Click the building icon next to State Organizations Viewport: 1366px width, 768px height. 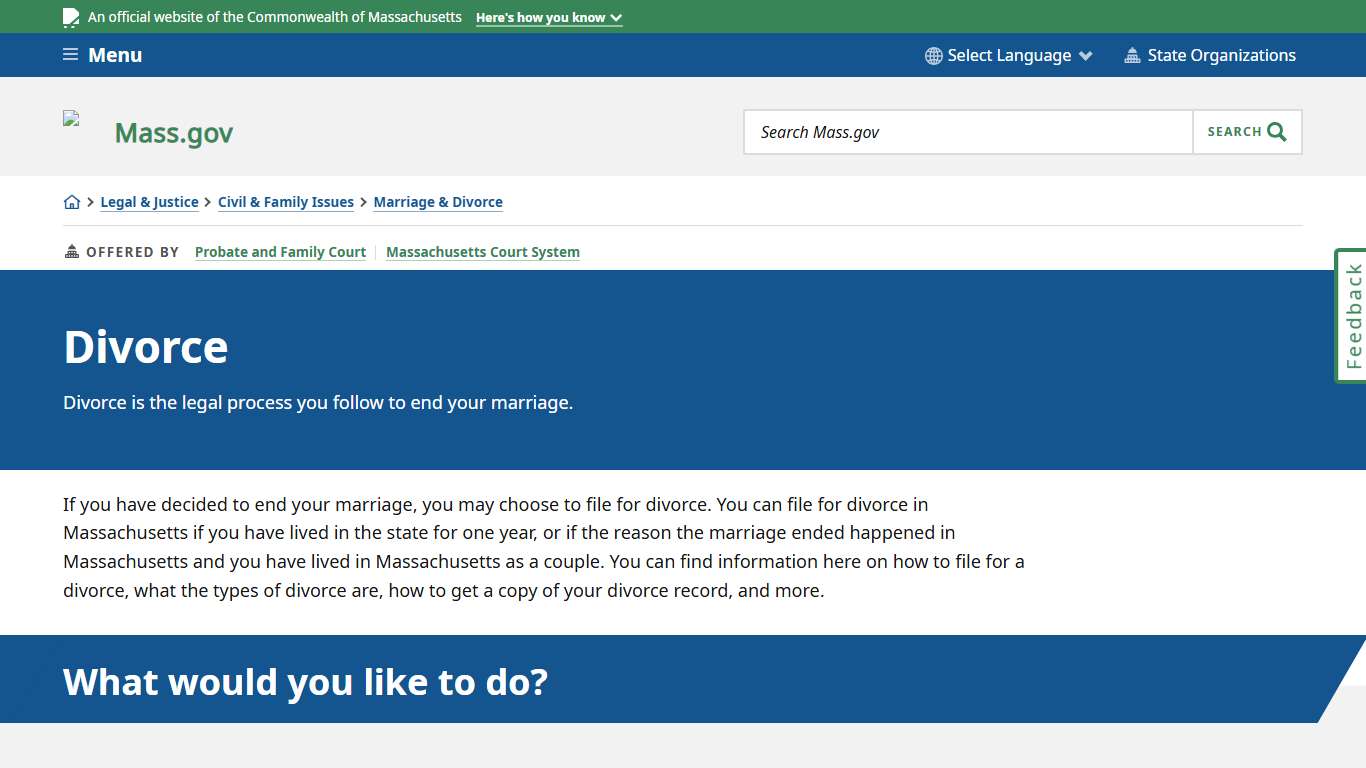tap(1132, 55)
